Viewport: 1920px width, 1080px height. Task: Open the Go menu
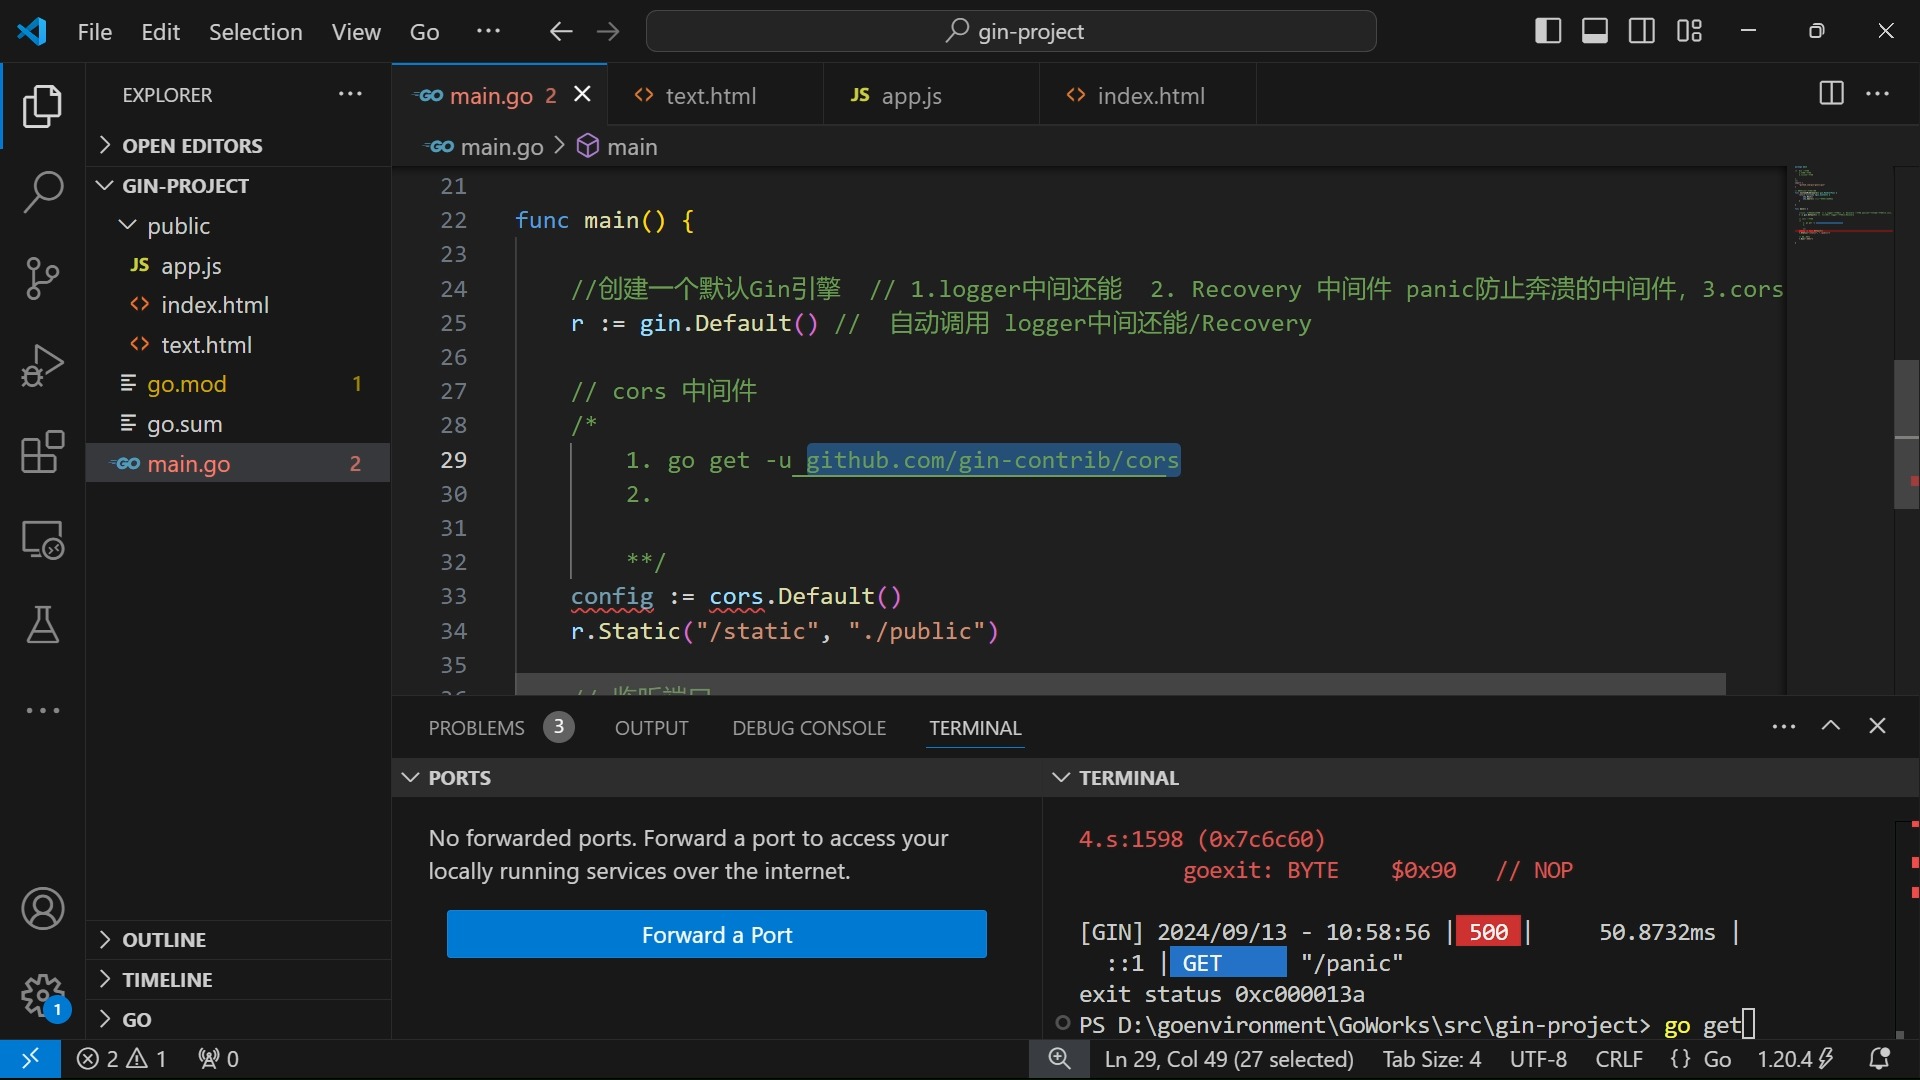coord(424,32)
